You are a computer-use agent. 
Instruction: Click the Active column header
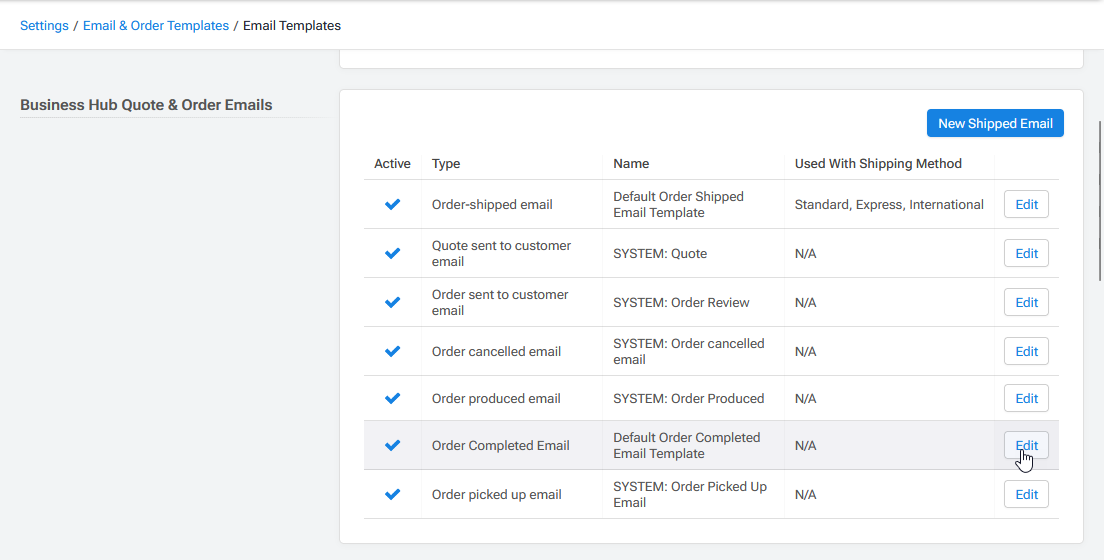click(x=392, y=163)
